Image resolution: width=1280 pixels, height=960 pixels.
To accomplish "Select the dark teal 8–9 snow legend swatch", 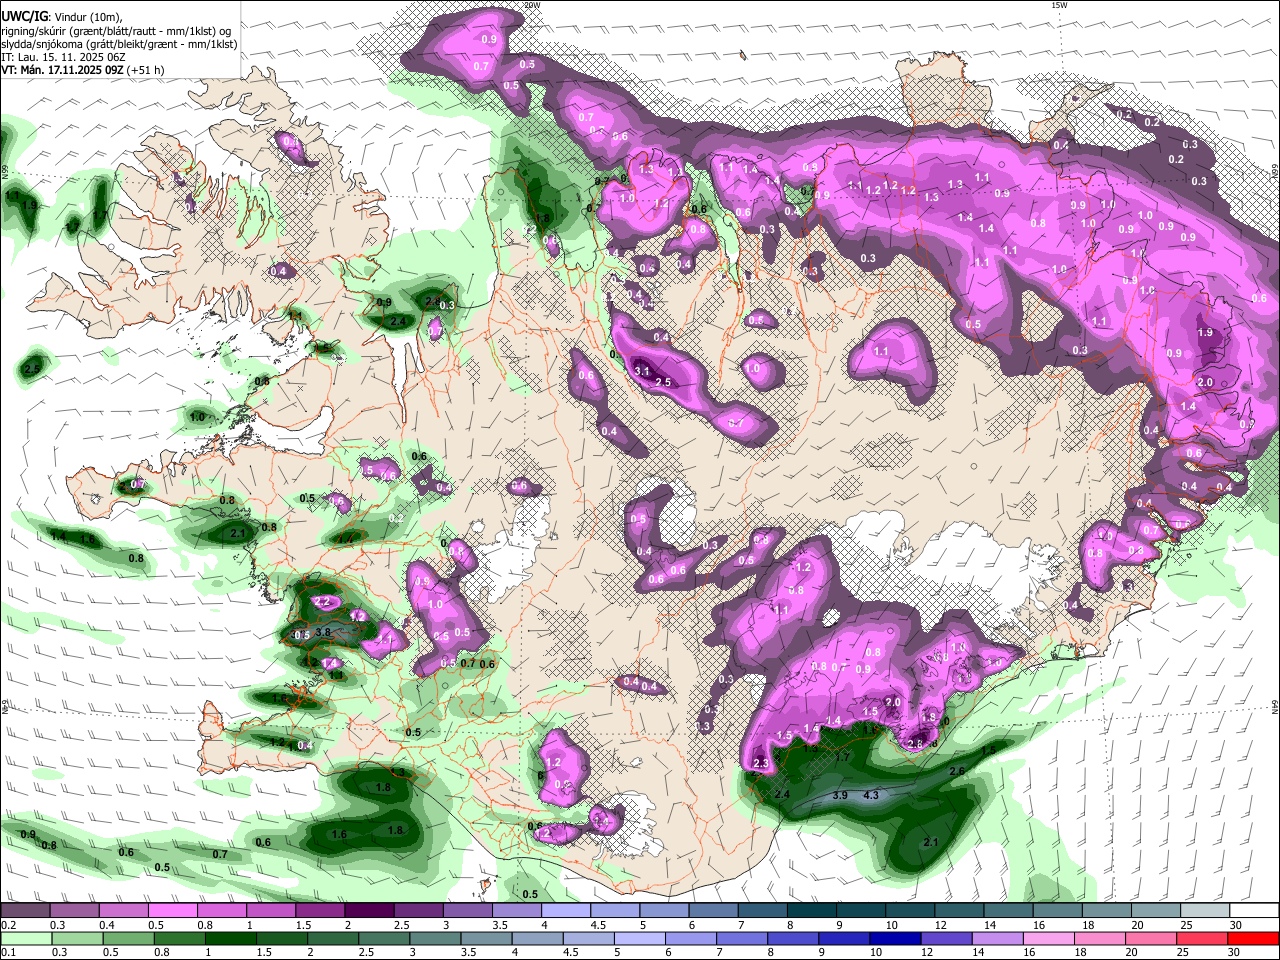I will (x=812, y=911).
